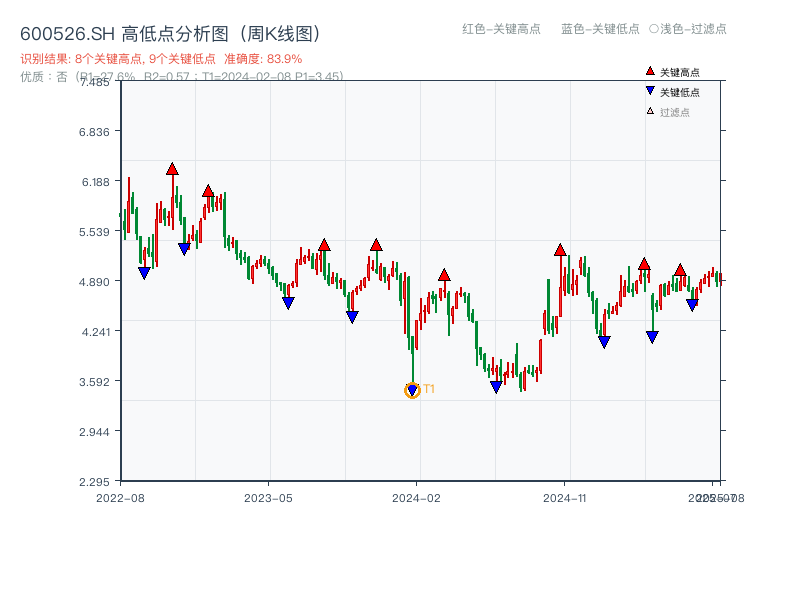
Task: Click the 2023-05 x-axis date label
Action: coord(268,497)
